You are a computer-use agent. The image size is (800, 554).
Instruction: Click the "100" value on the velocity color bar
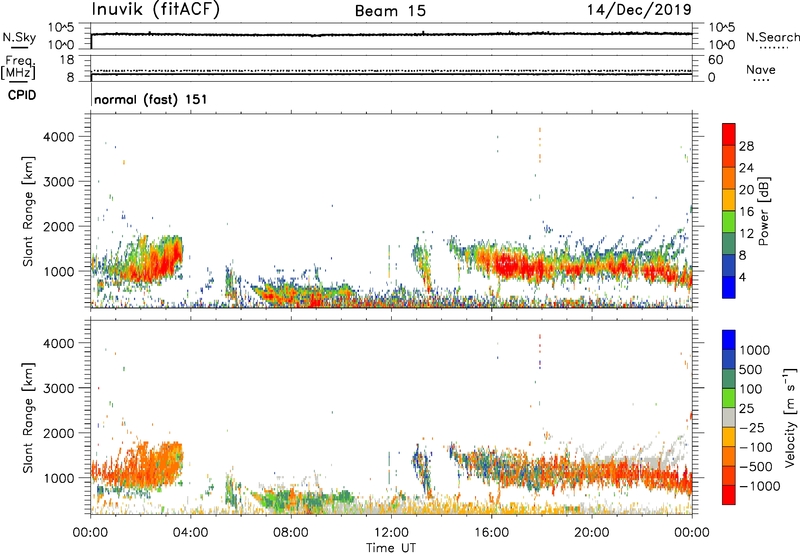751,389
